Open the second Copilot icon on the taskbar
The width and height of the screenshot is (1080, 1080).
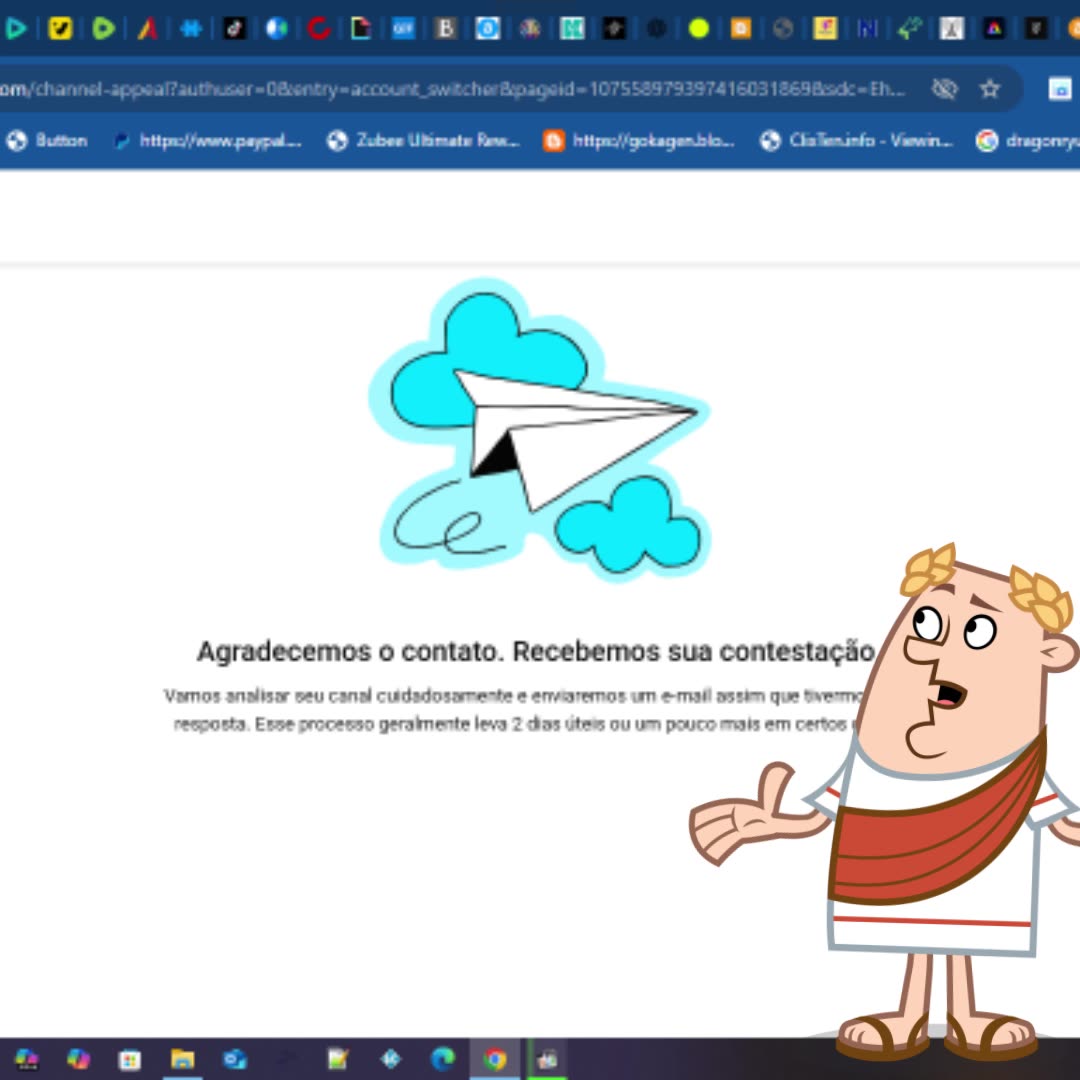tap(78, 1059)
